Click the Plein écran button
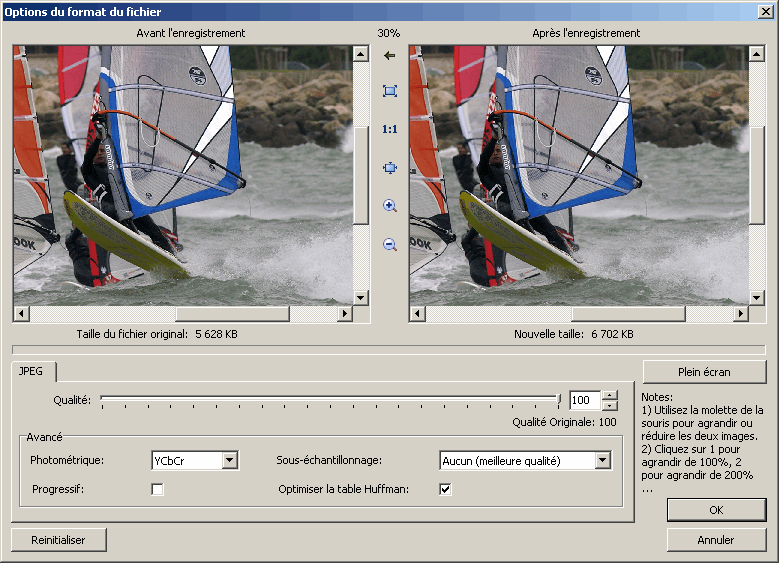Viewport: 779px width, 563px height. (704, 372)
